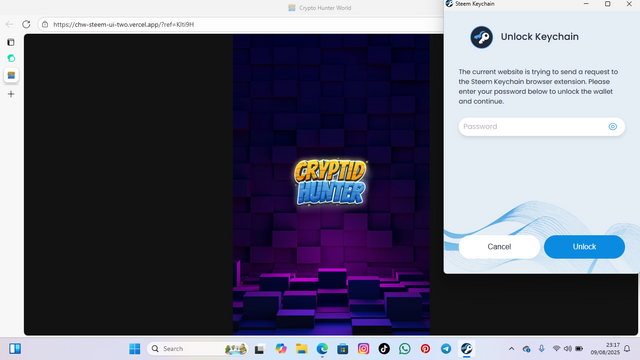Open Wi-Fi network settings in tray

556,349
